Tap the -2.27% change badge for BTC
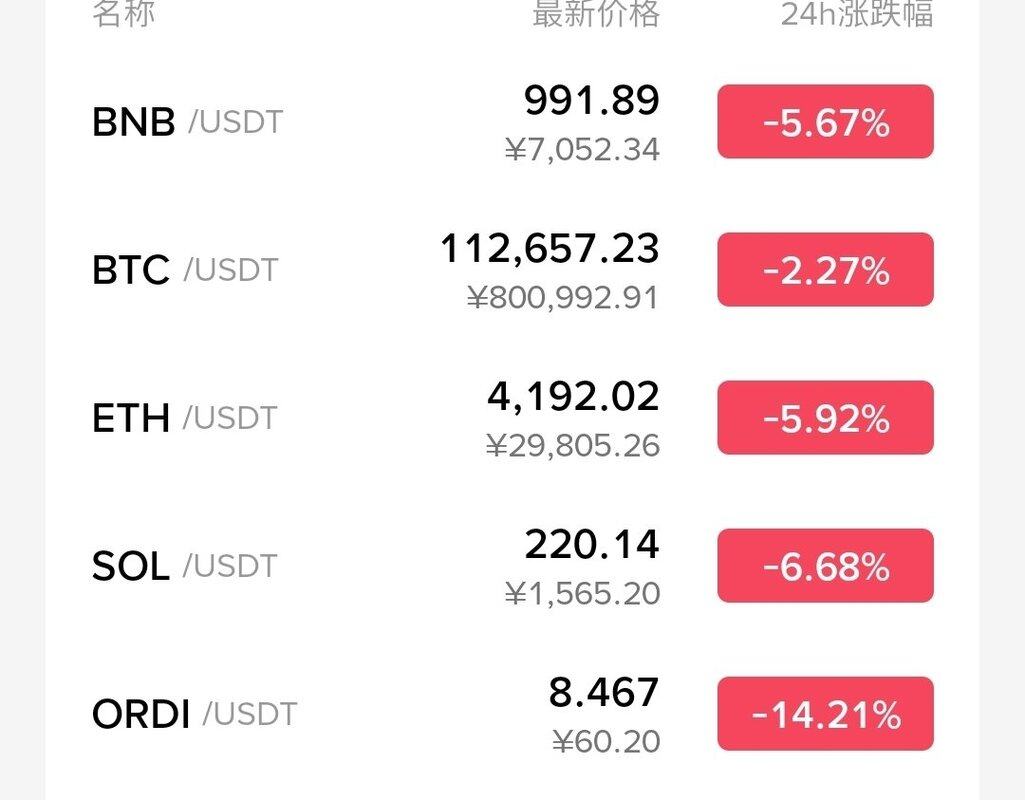This screenshot has width=1025, height=800. click(x=825, y=269)
